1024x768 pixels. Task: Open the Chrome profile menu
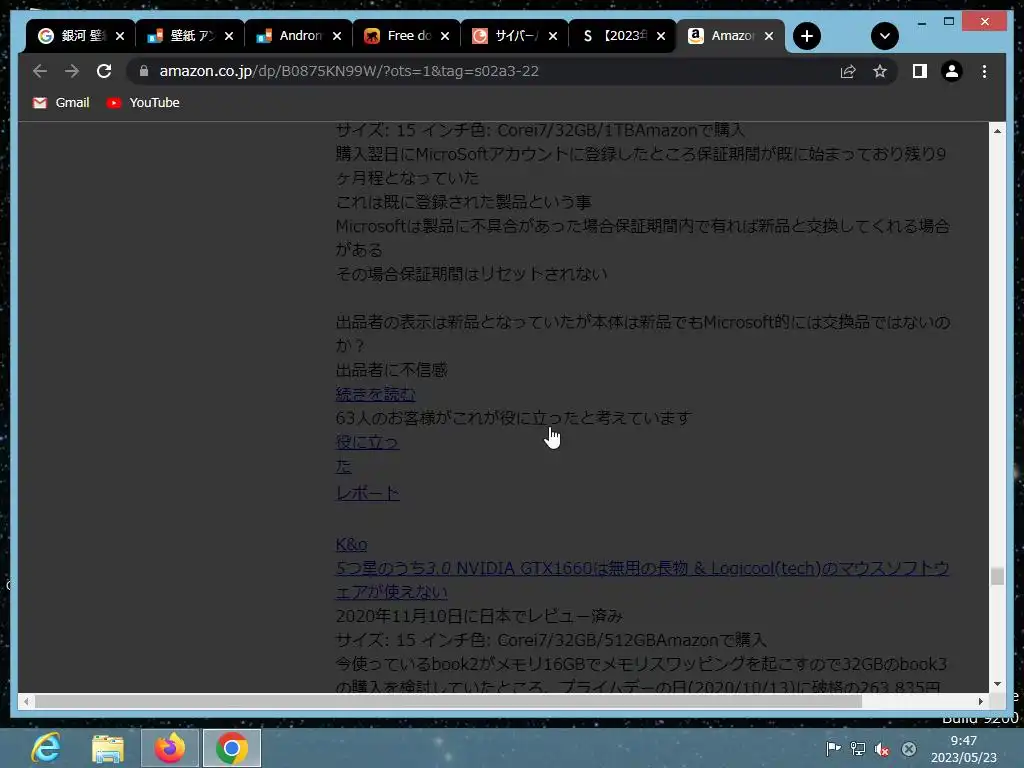(952, 71)
